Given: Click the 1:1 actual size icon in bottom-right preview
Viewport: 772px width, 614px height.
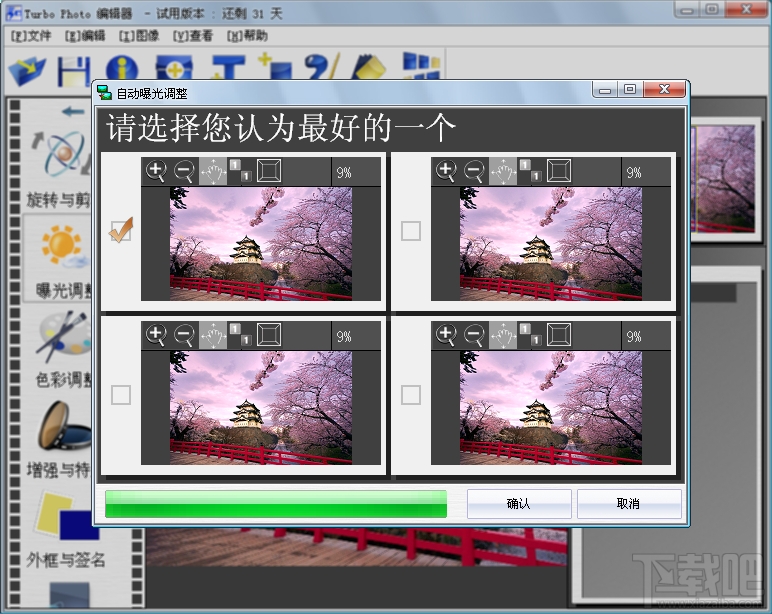Looking at the screenshot, I should (530, 334).
